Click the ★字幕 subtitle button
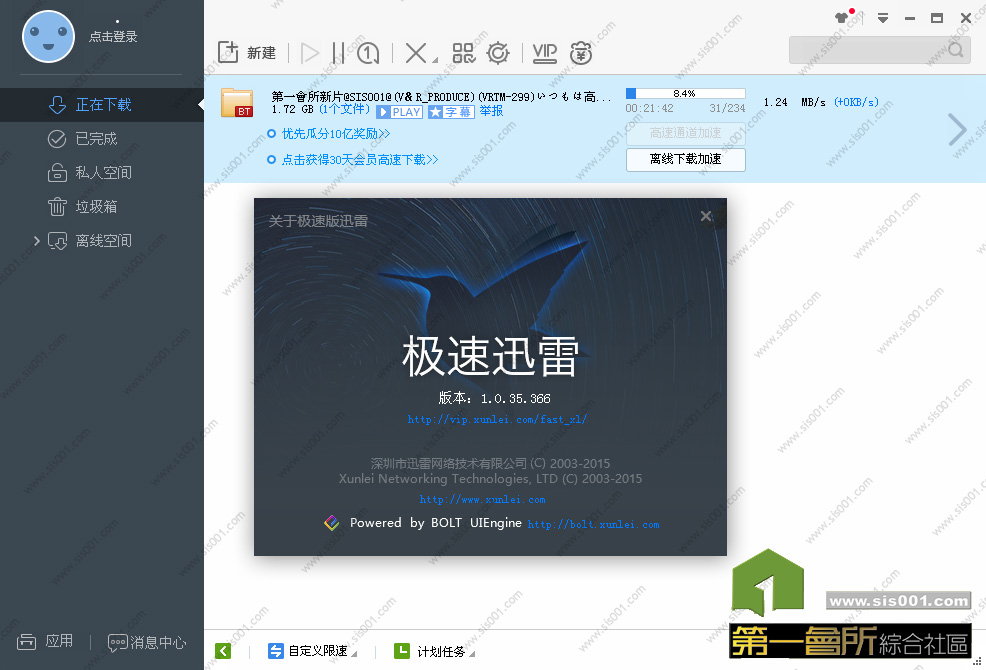Image resolution: width=986 pixels, height=670 pixels. pos(451,112)
